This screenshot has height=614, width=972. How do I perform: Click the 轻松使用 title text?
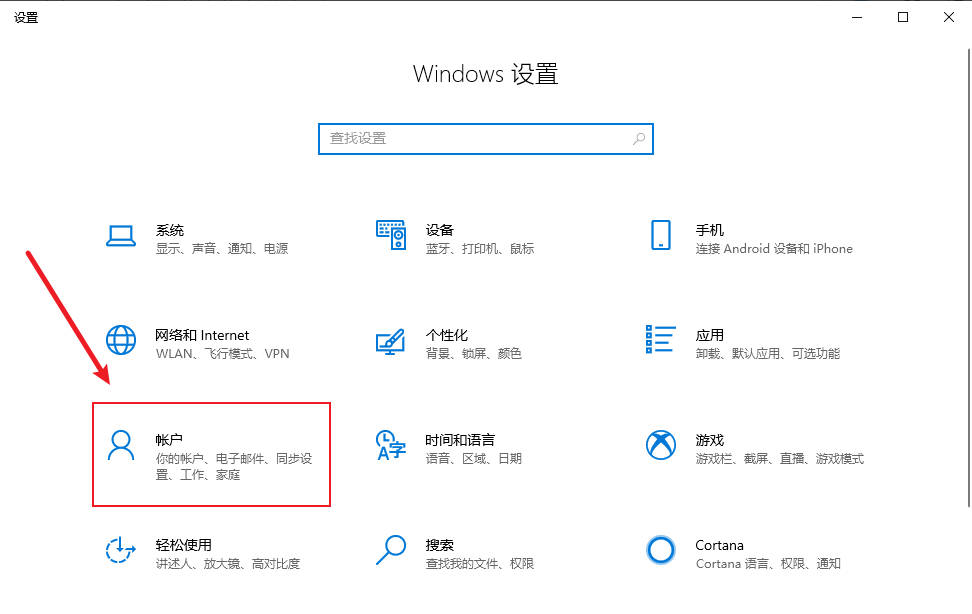pos(183,545)
